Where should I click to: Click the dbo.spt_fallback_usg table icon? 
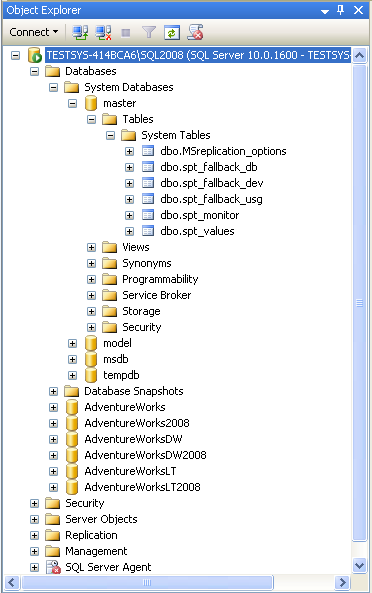coord(148,199)
